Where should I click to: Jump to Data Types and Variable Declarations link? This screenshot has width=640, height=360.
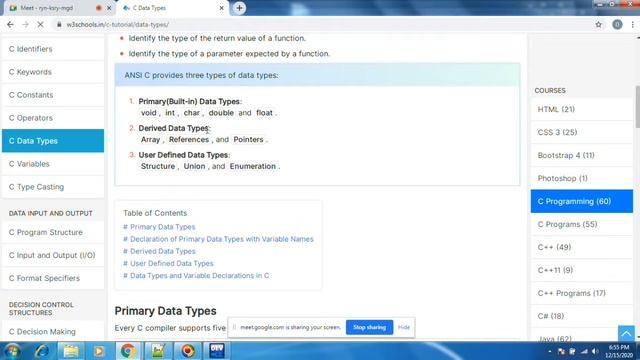pos(196,276)
